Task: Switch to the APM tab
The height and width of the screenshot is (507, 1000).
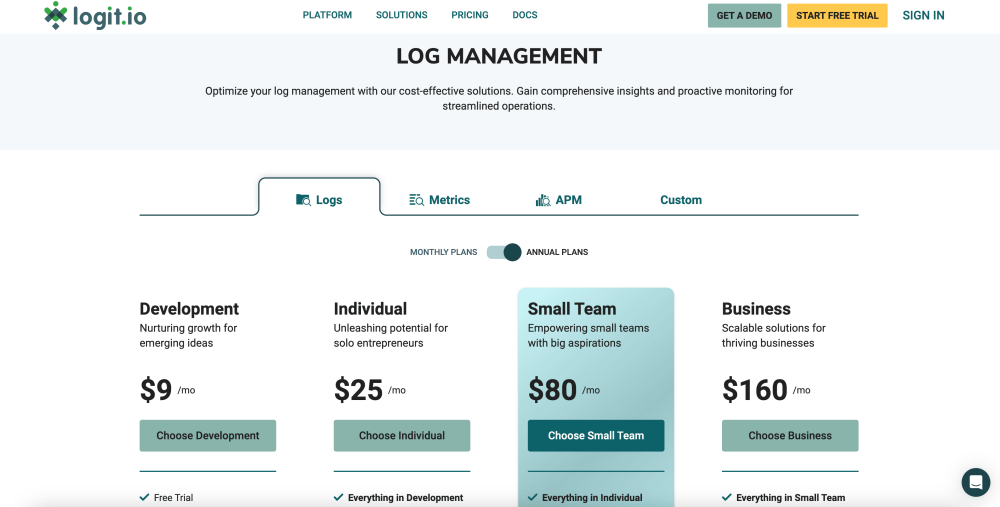Action: coord(559,200)
